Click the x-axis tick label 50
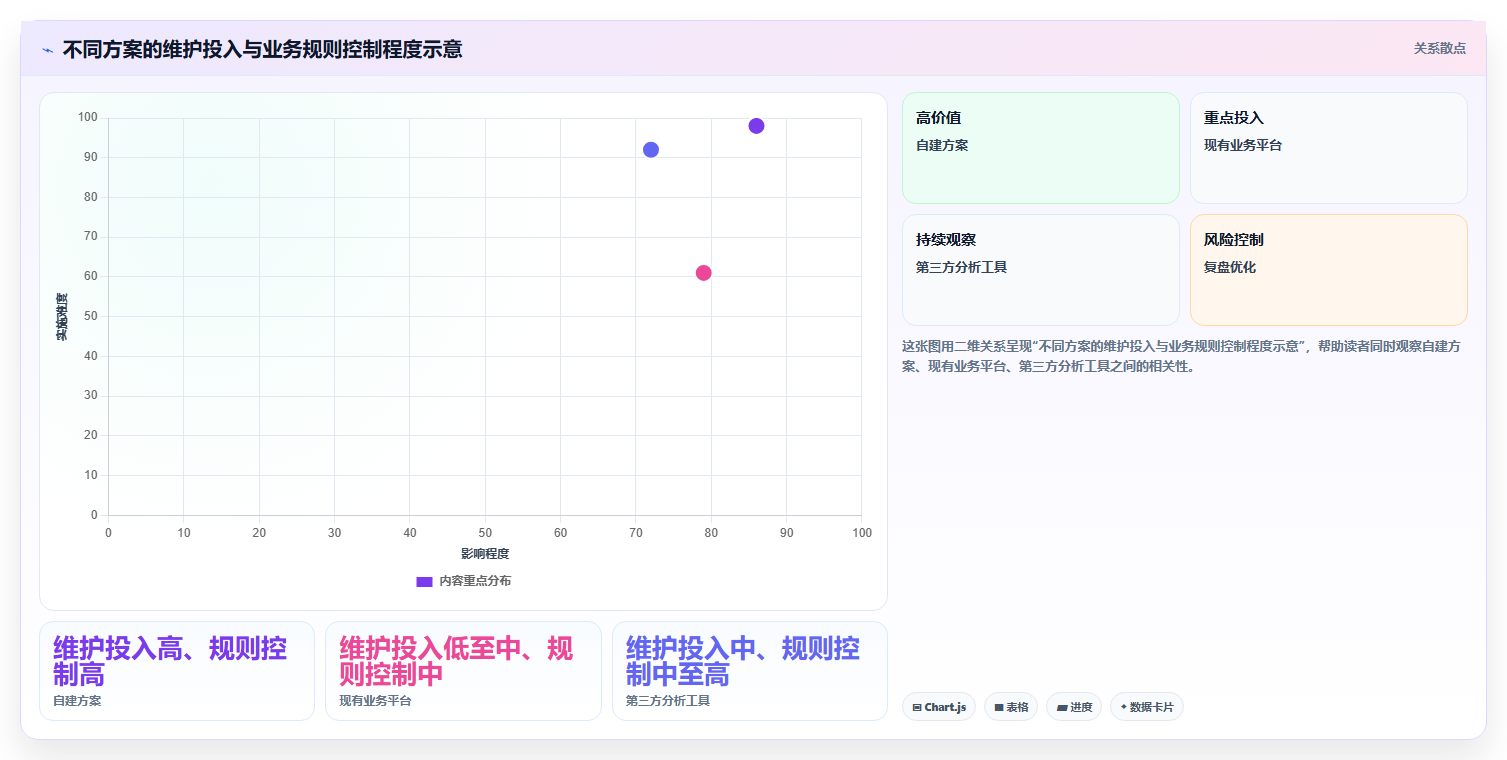Viewport: 1507px width, 760px height. pos(485,533)
